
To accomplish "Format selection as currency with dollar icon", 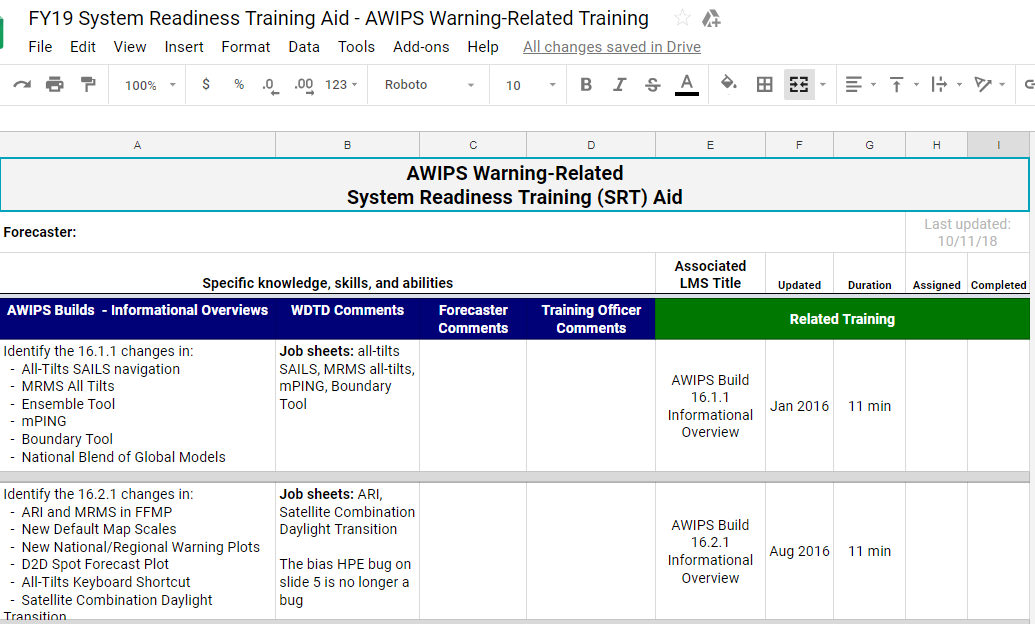I will click(x=206, y=85).
